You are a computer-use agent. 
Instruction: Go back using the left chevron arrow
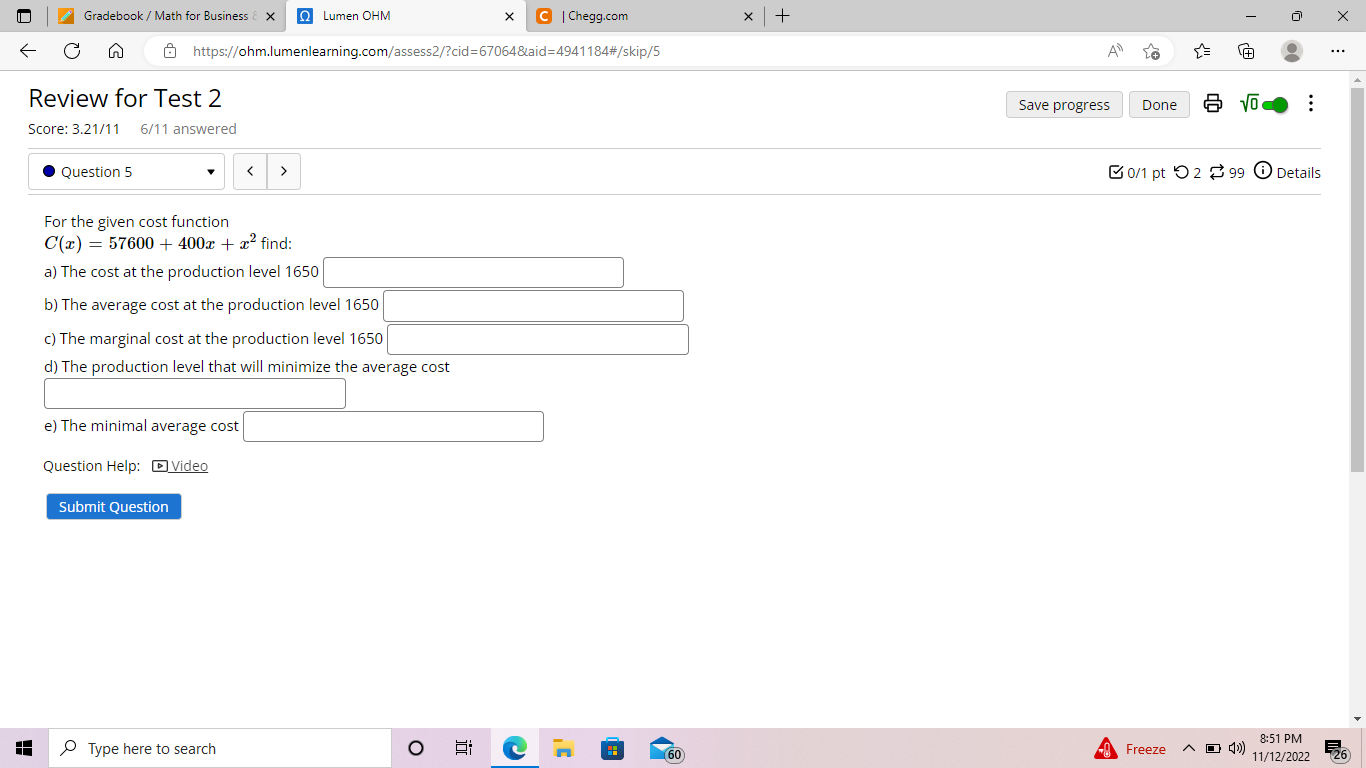click(250, 171)
